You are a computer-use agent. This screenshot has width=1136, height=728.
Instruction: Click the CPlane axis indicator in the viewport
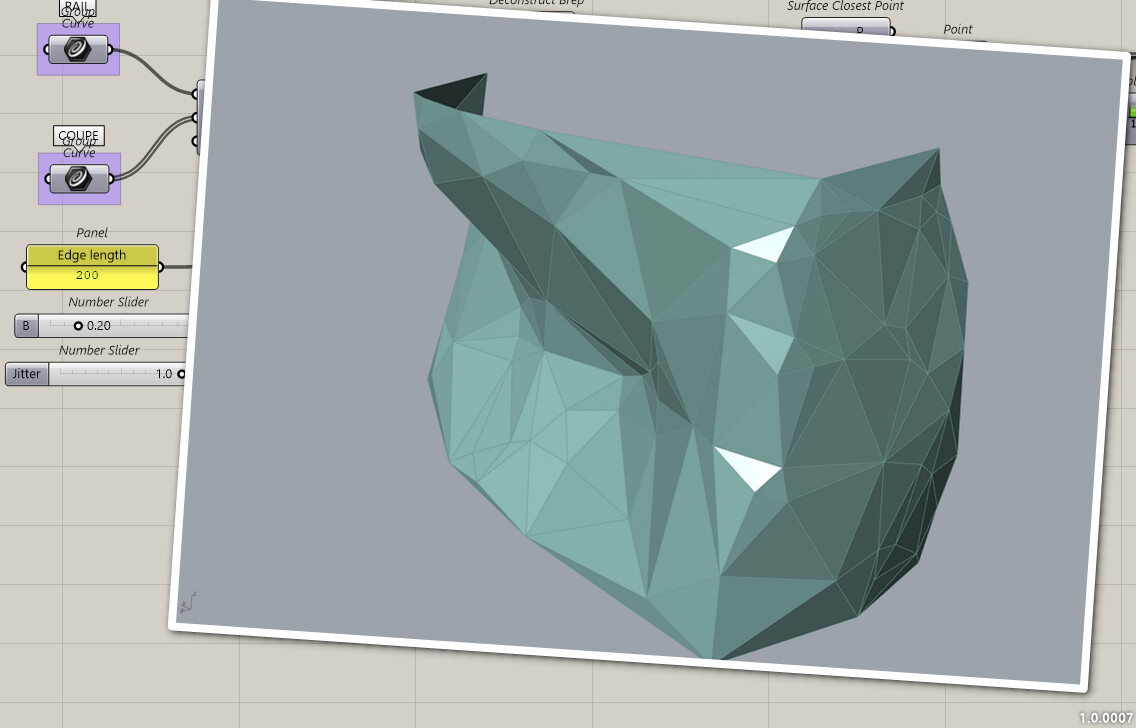coord(188,602)
